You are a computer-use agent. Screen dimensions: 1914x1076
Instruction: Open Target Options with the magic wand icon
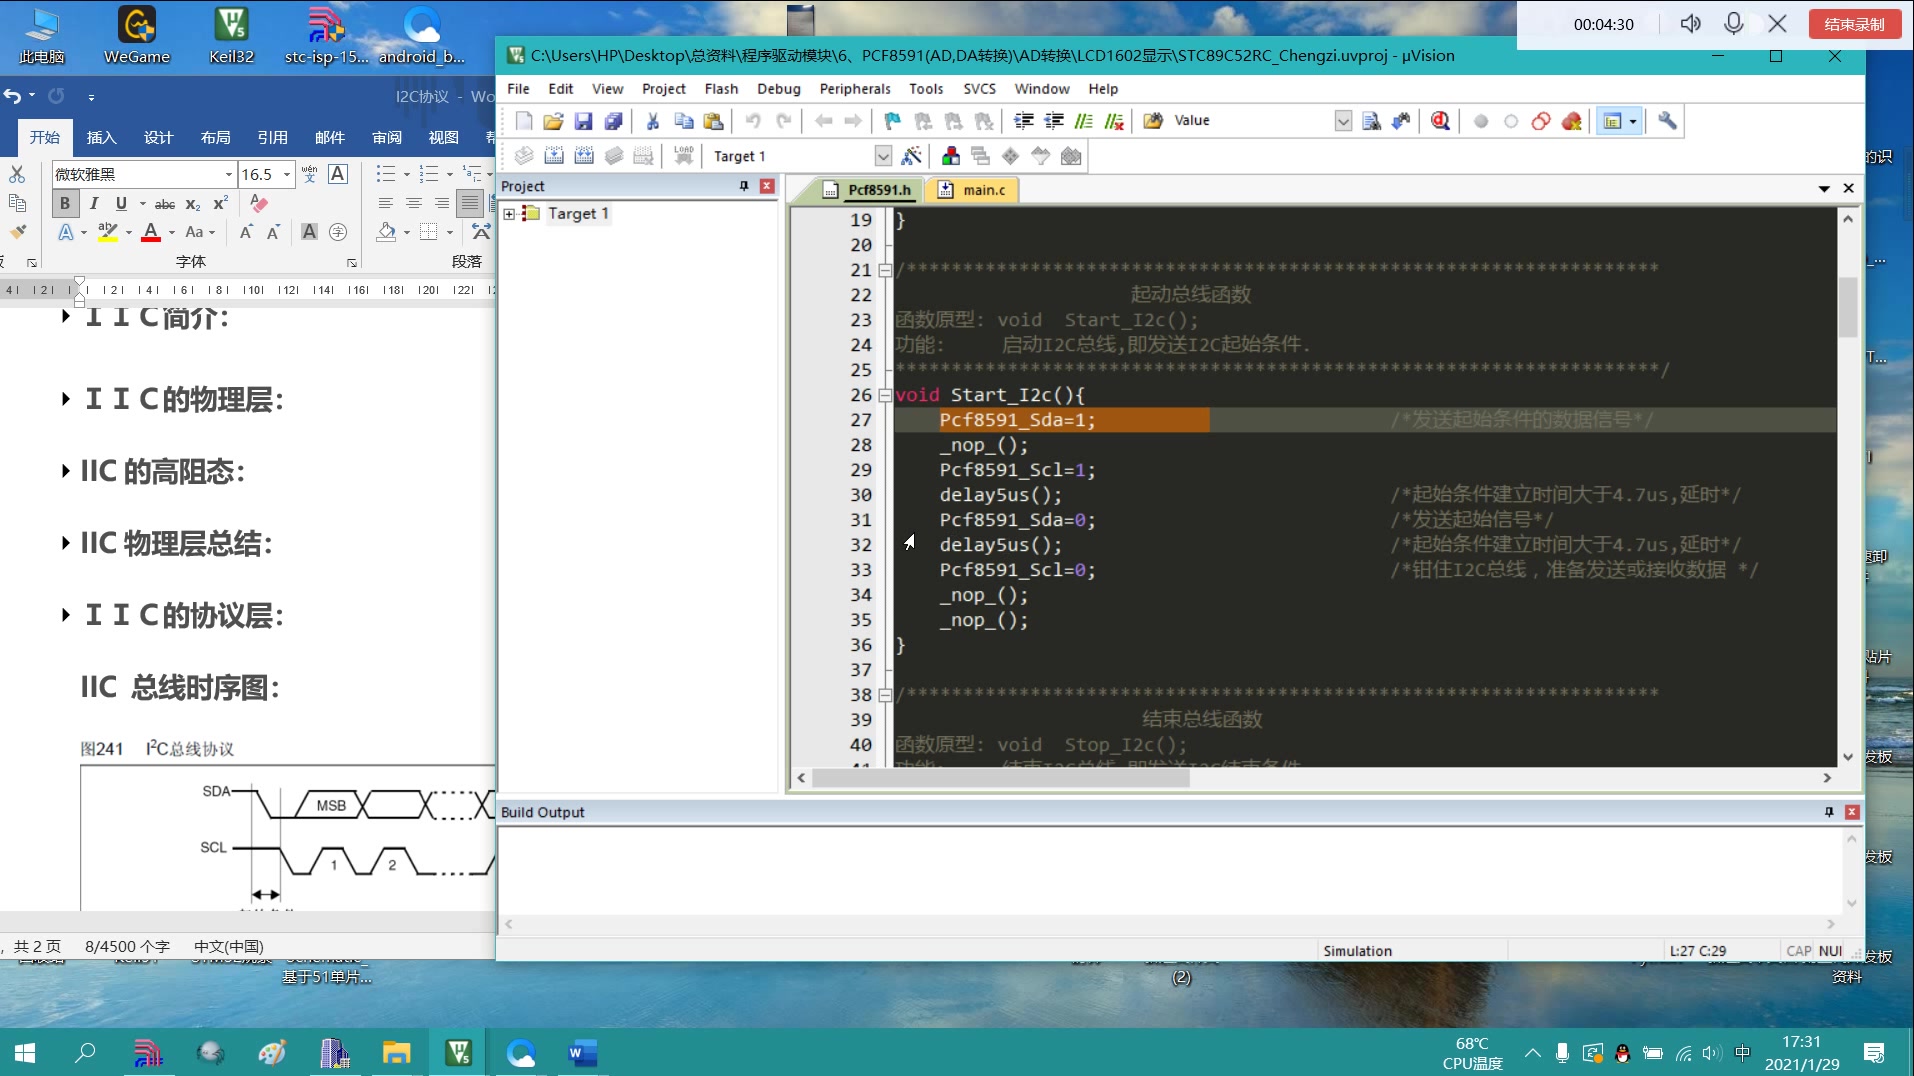pos(911,156)
